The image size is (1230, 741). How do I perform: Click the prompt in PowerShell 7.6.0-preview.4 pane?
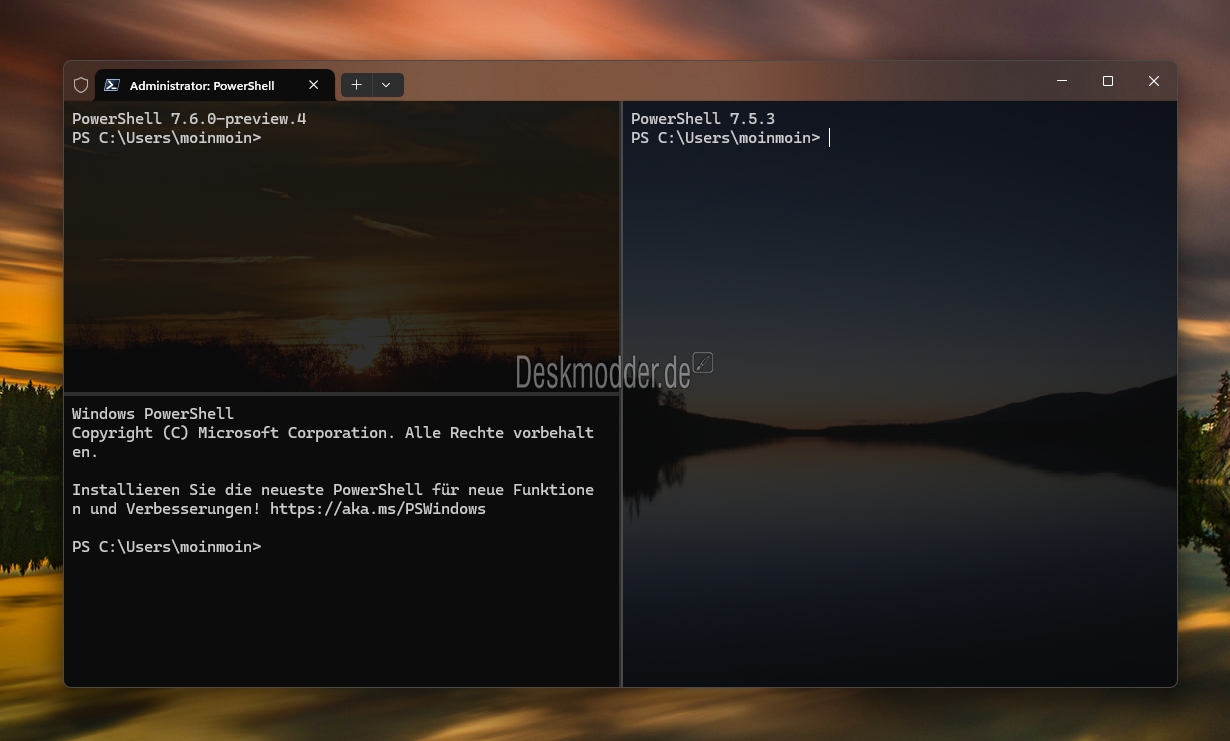click(167, 138)
